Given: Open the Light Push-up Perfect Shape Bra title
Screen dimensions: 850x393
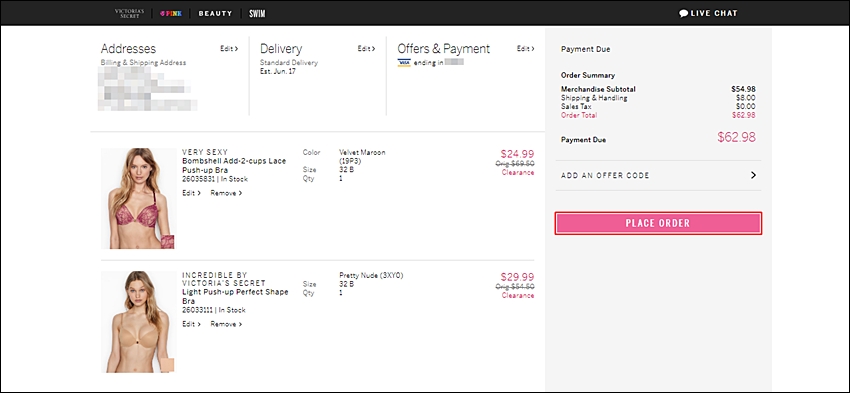Looking at the screenshot, I should tap(235, 297).
